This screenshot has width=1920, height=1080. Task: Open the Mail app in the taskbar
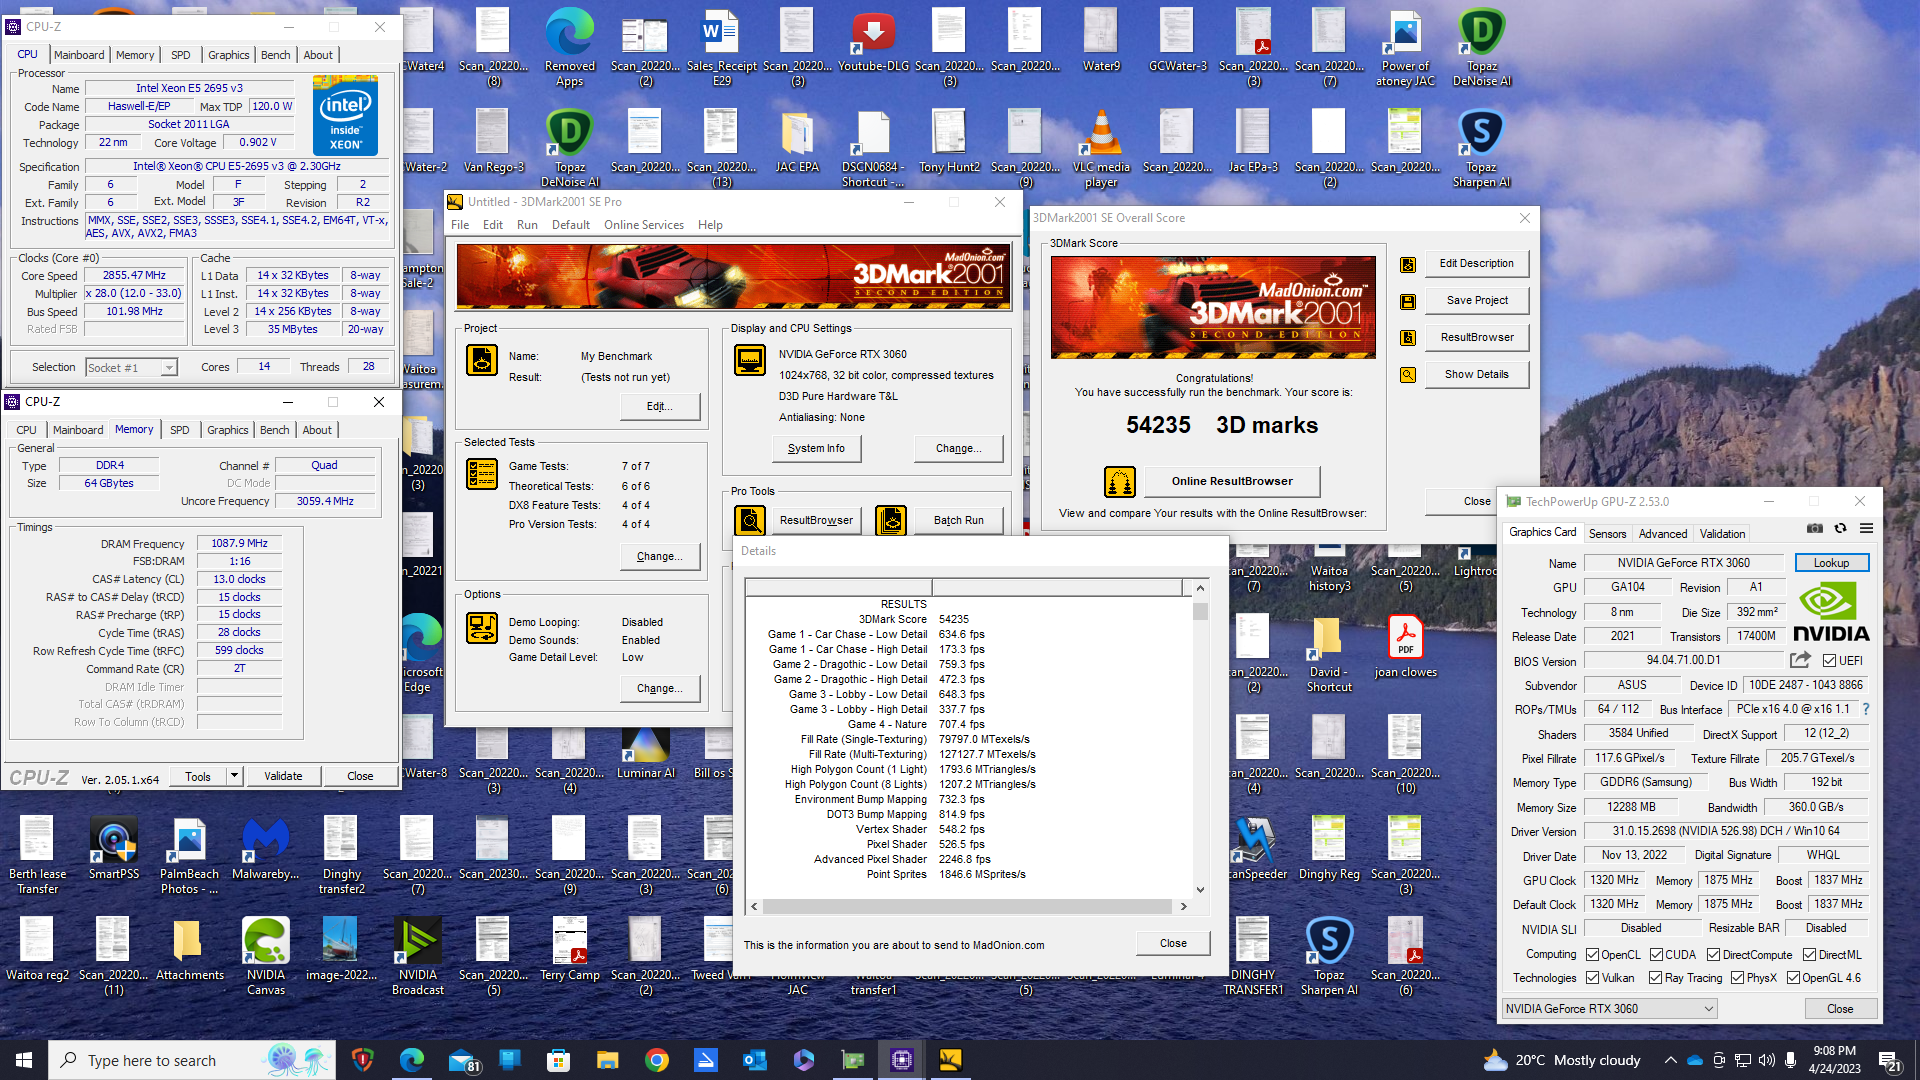[462, 1060]
